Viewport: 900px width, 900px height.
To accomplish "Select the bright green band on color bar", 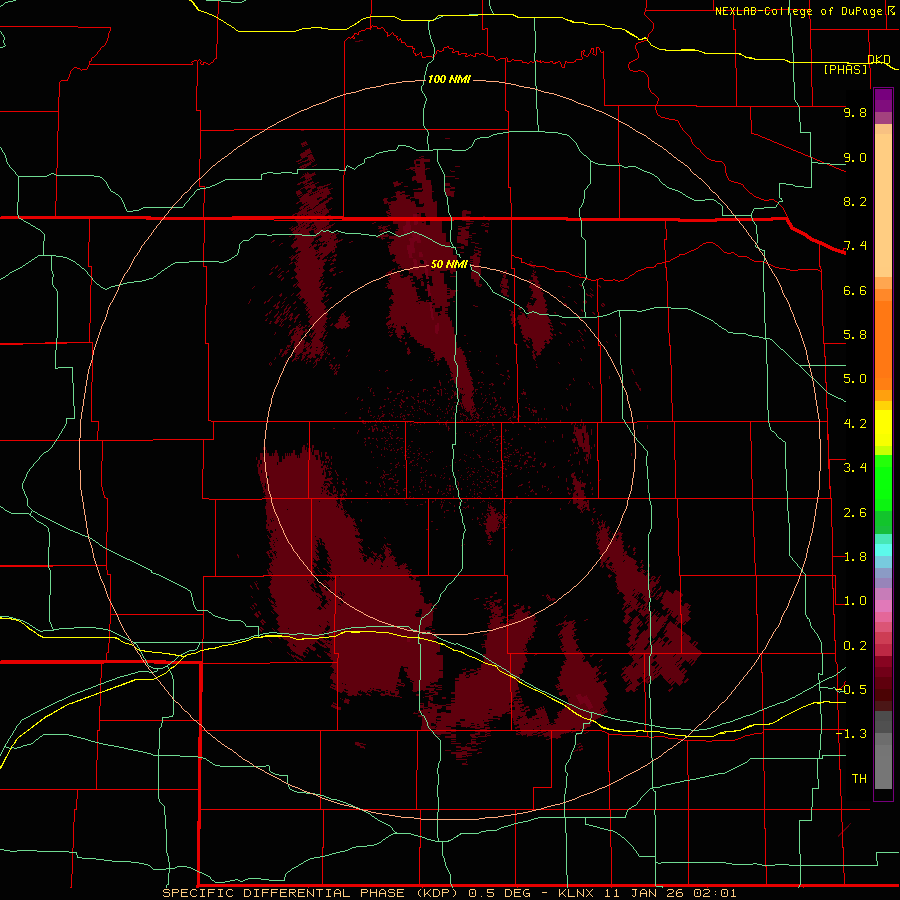I will pos(883,482).
